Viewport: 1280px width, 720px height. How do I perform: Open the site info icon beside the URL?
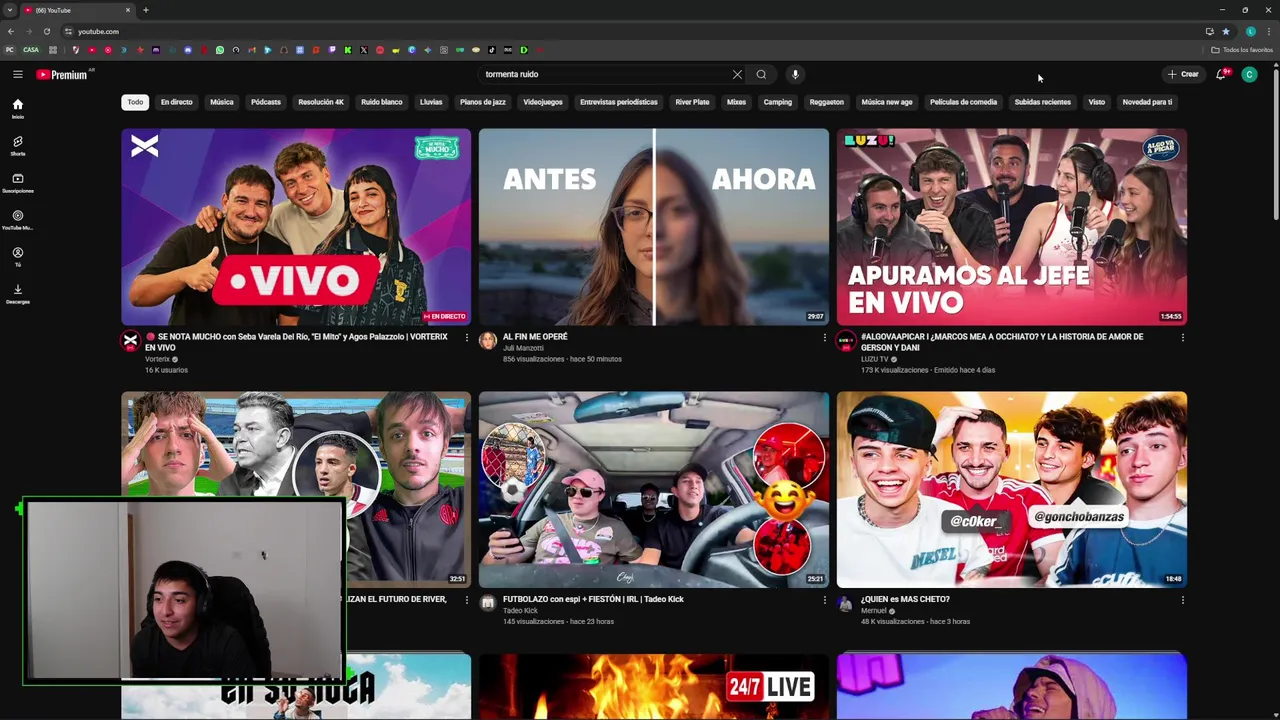pyautogui.click(x=68, y=31)
